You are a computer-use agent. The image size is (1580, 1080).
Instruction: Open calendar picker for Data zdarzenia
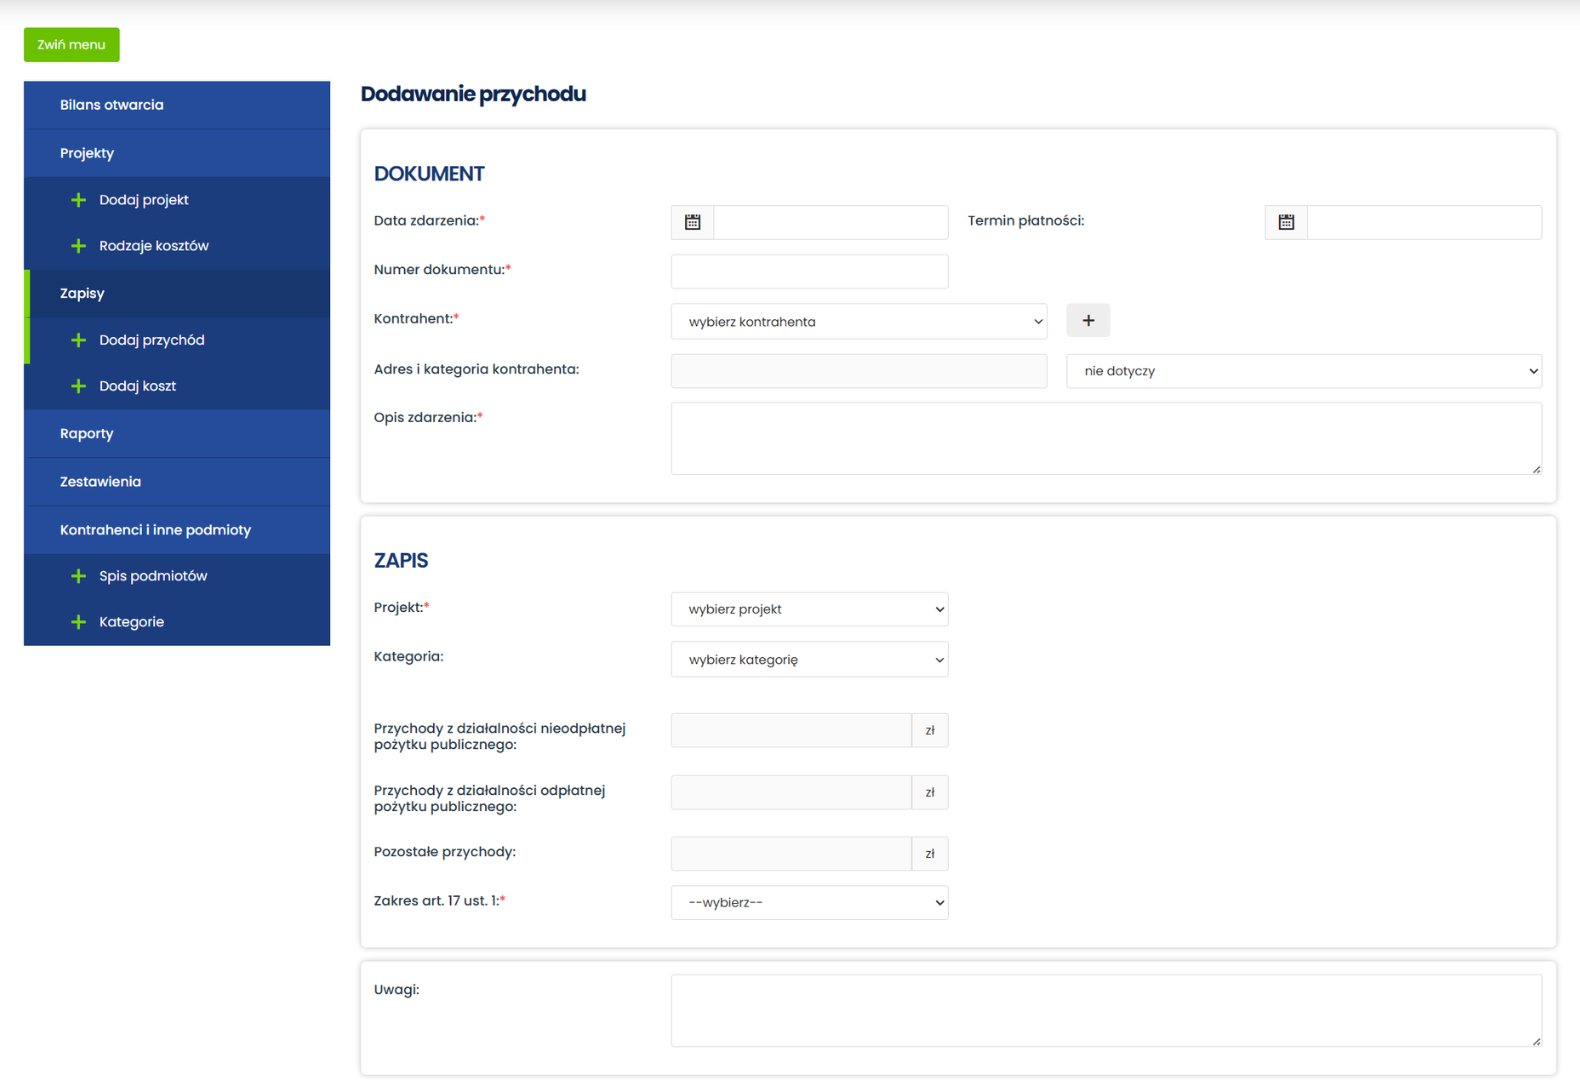692,222
